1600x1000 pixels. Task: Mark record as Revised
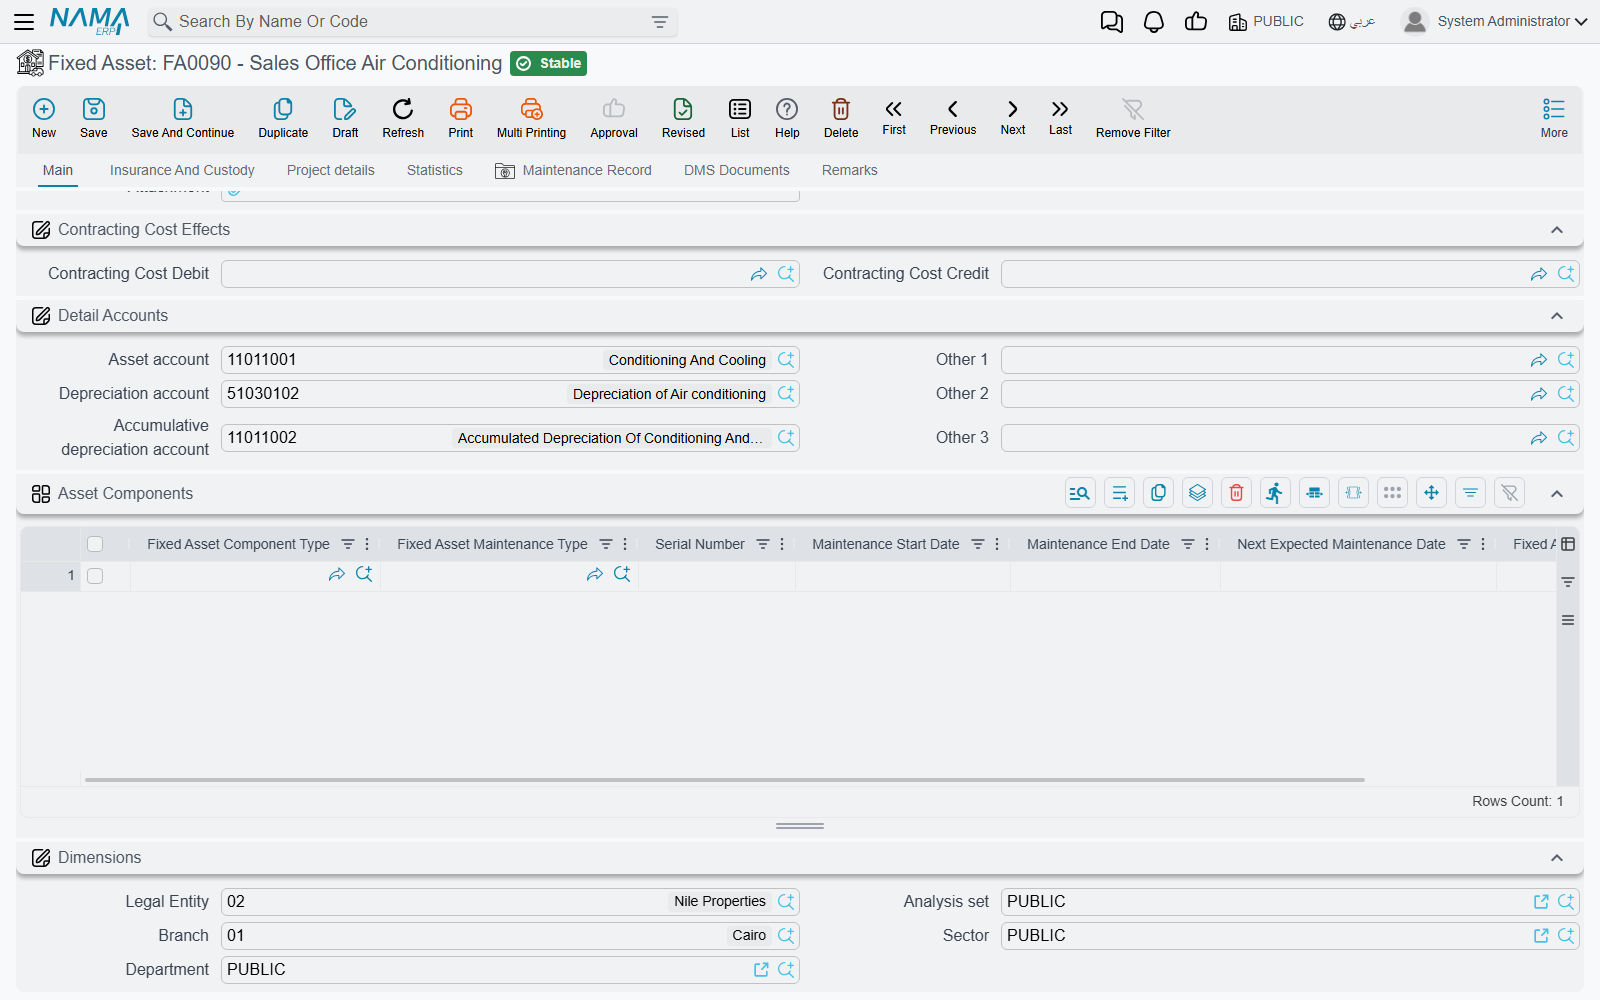[683, 117]
